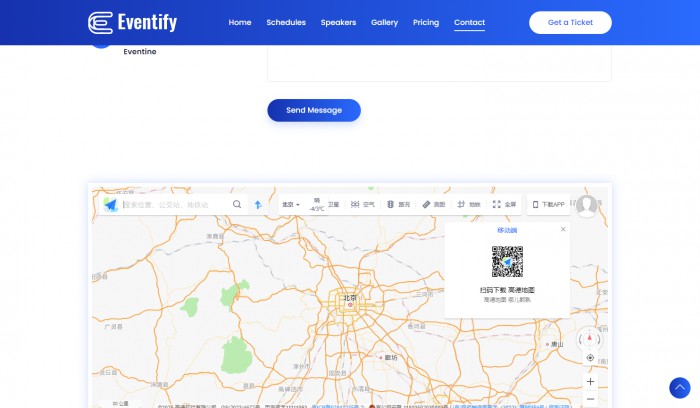Open route directions with the arrow icon

coord(257,204)
